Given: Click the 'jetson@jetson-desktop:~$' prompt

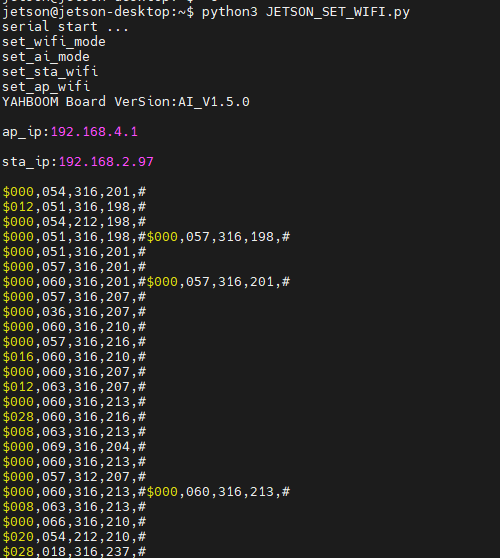Looking at the screenshot, I should pos(98,12).
